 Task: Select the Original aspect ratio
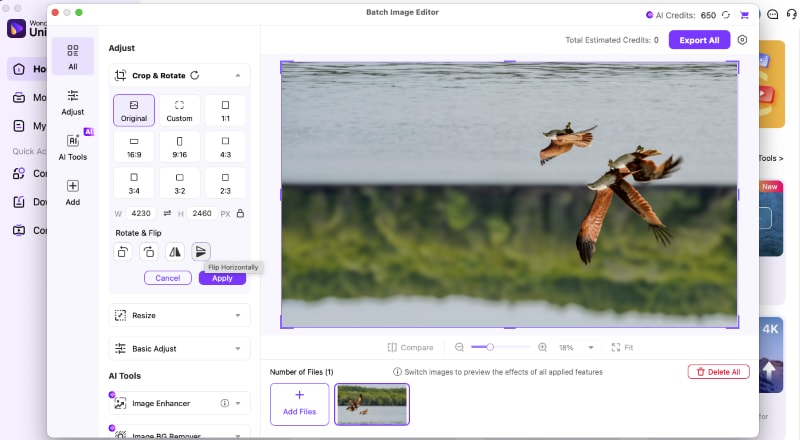pos(134,111)
